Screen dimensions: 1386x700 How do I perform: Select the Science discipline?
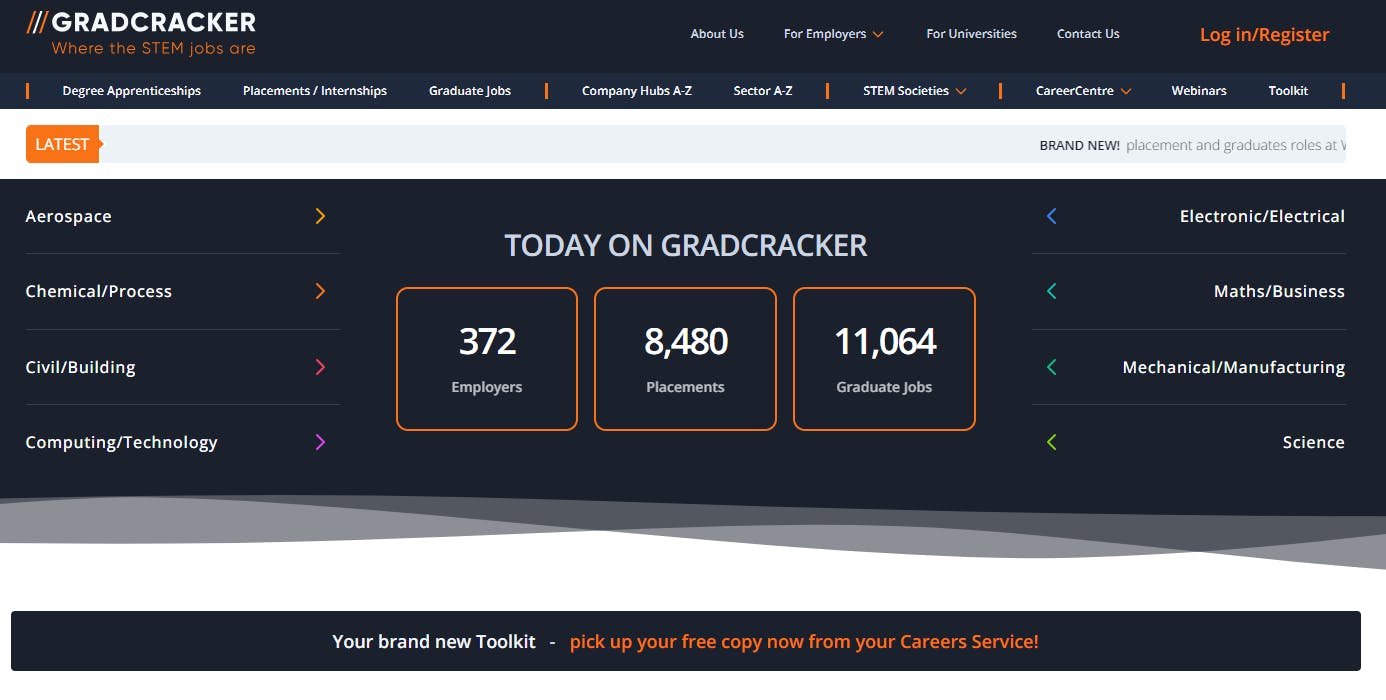[x=1313, y=442]
